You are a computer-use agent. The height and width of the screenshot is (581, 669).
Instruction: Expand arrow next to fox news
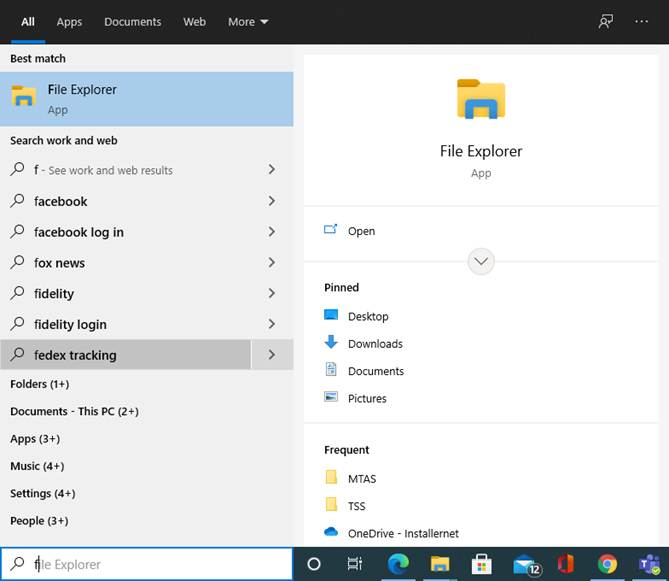[272, 263]
